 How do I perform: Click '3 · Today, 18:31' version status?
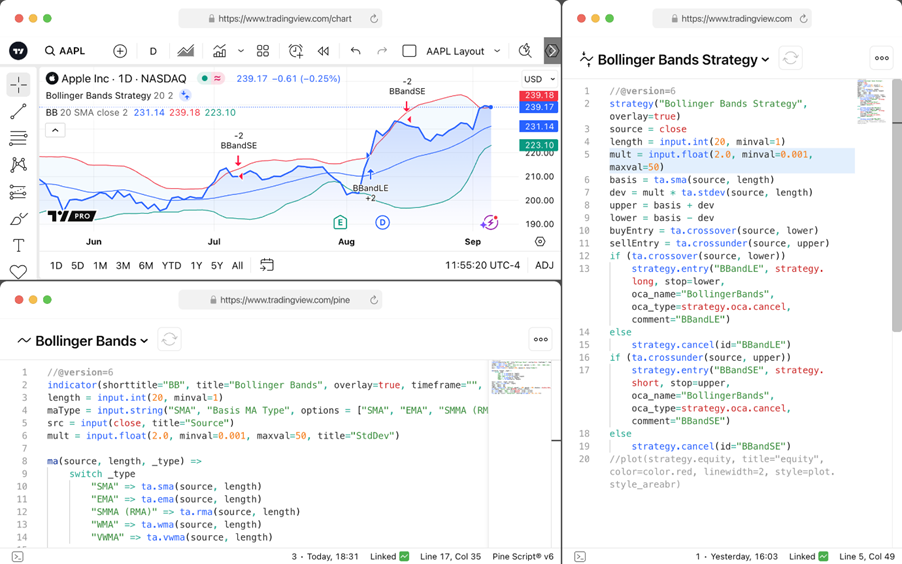[x=325, y=557]
